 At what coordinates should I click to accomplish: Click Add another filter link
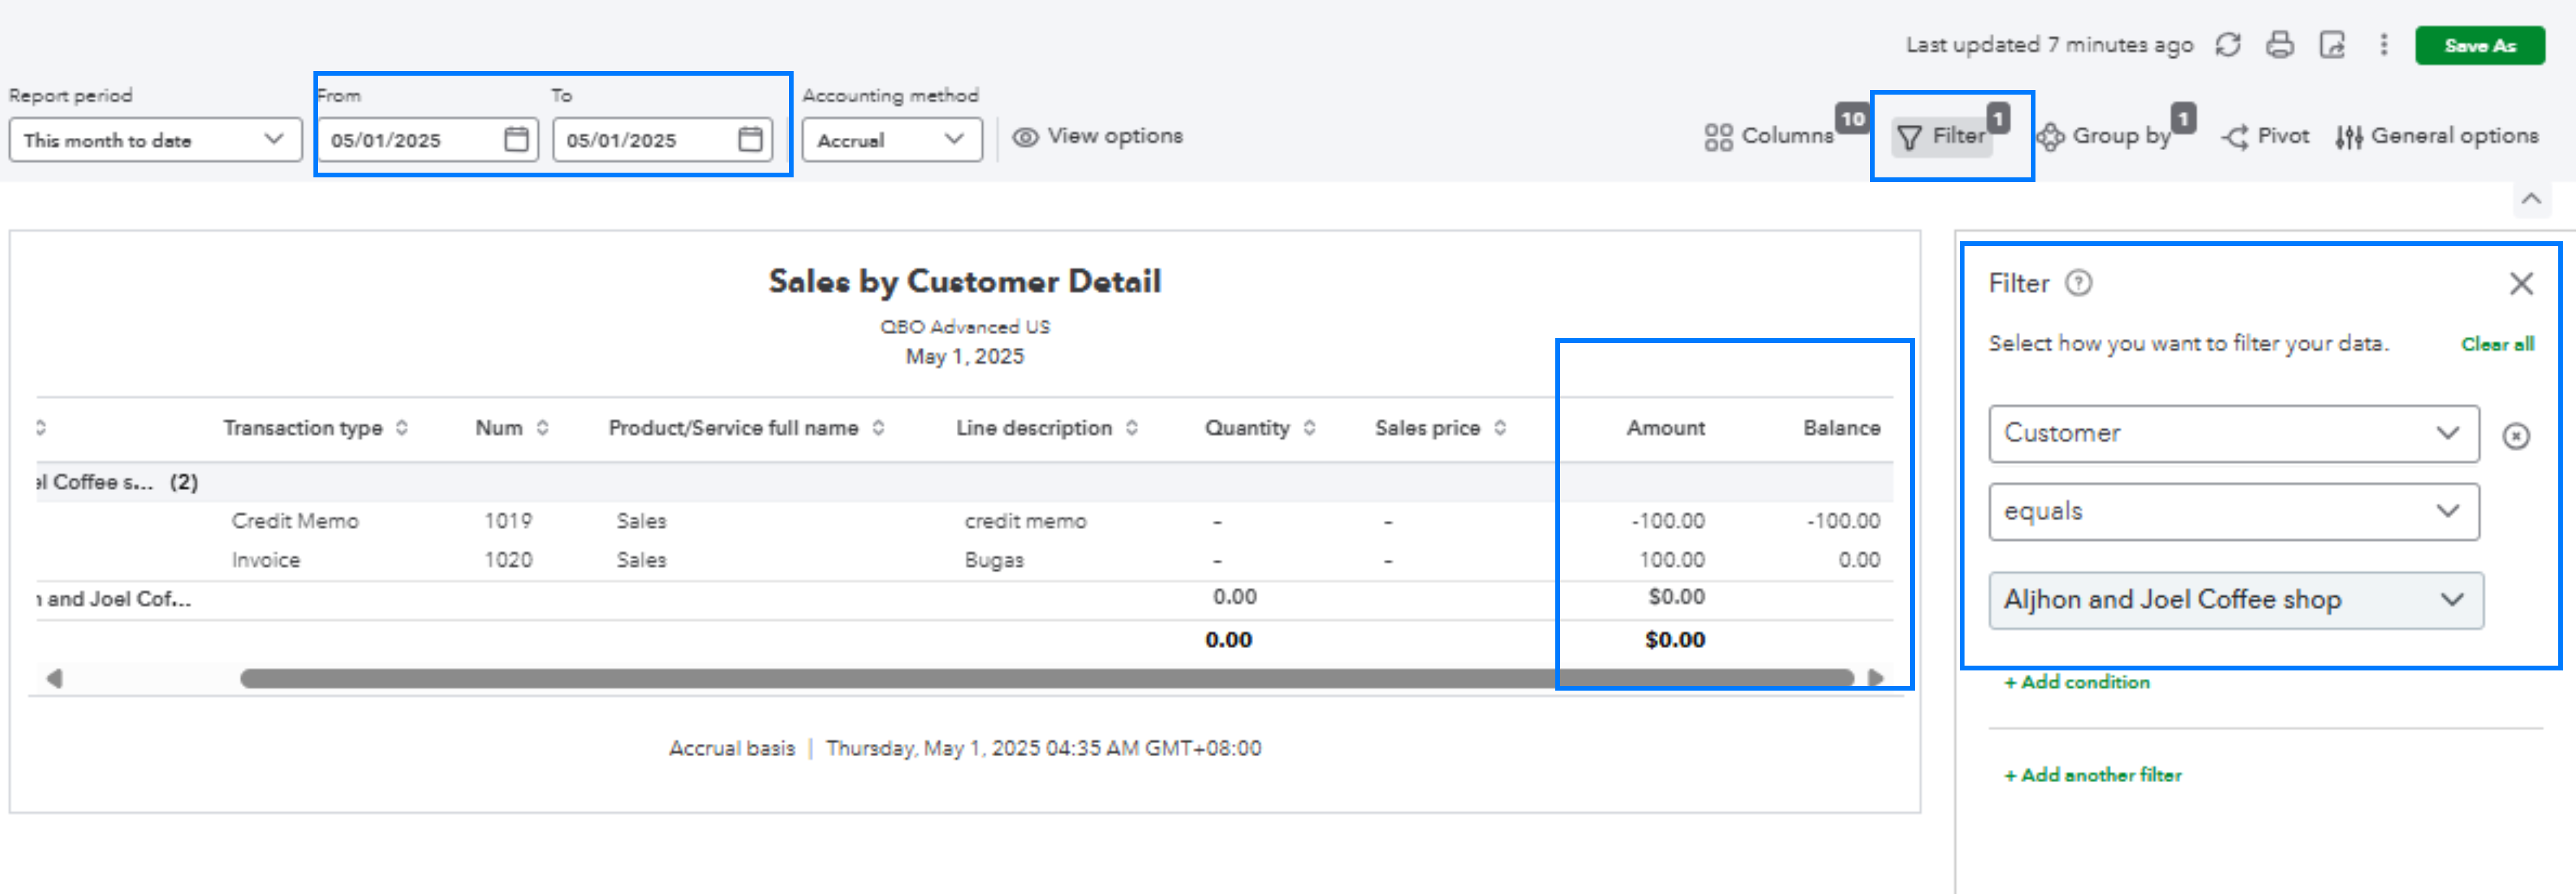tap(2093, 775)
